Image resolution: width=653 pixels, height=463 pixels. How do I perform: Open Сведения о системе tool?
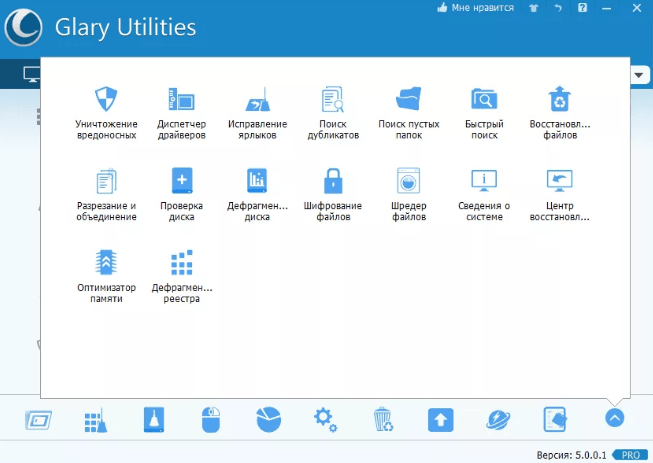pos(484,194)
